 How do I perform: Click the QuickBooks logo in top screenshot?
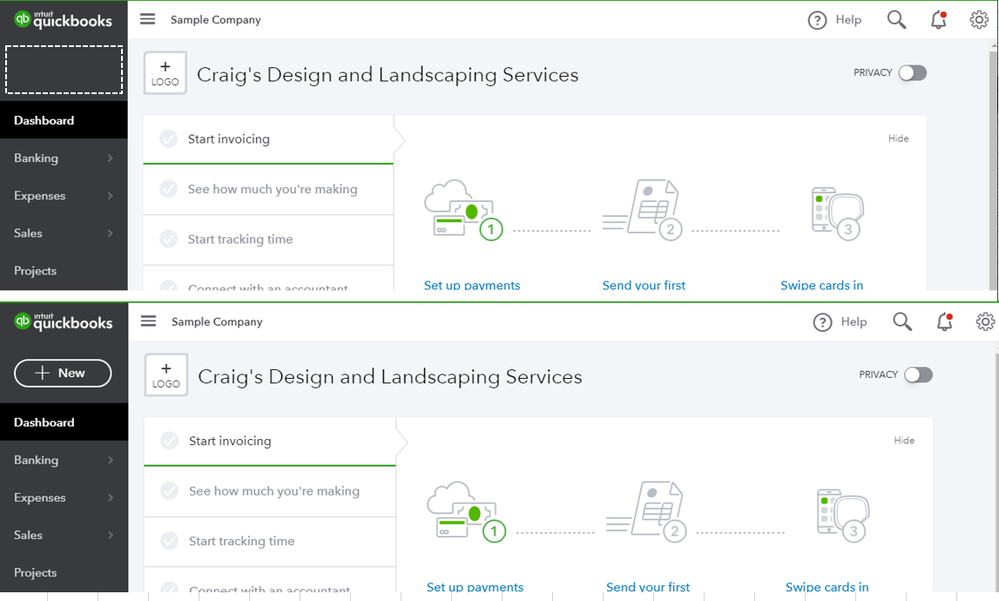coord(62,20)
